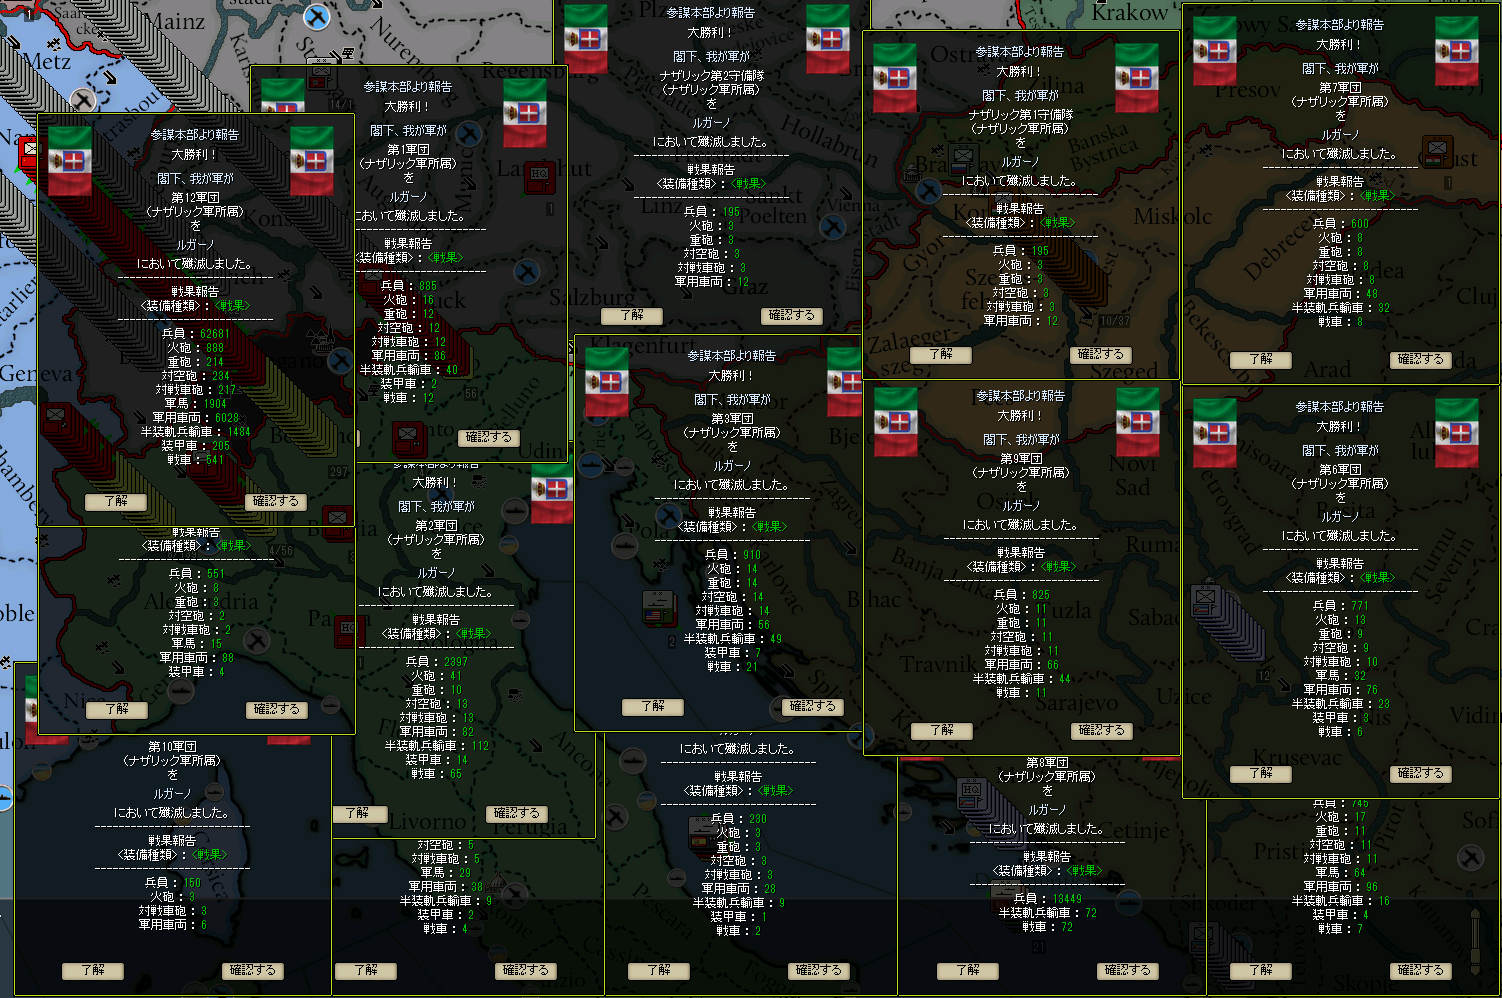Image resolution: width=1502 pixels, height=998 pixels.
Task: Select the Spanish flag unit counter
Action: tap(702, 833)
